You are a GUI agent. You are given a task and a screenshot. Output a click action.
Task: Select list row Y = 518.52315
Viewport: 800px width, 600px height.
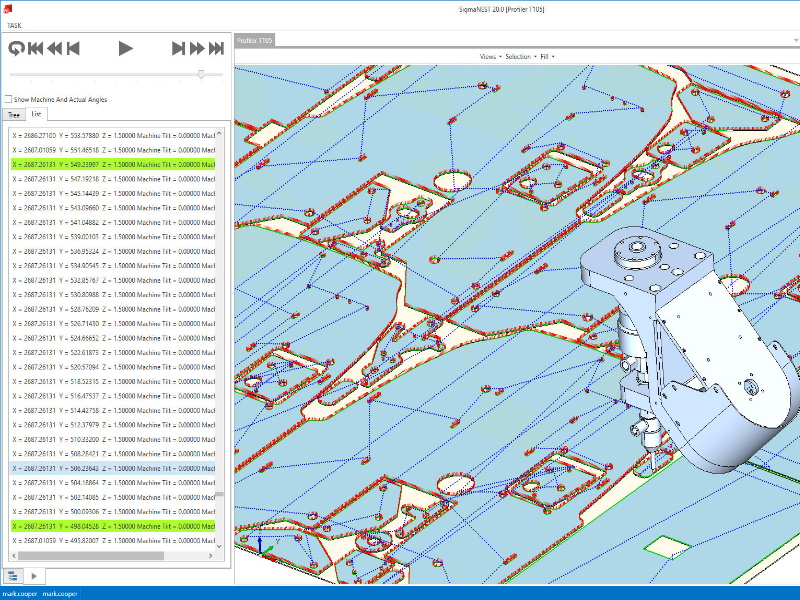coord(113,382)
